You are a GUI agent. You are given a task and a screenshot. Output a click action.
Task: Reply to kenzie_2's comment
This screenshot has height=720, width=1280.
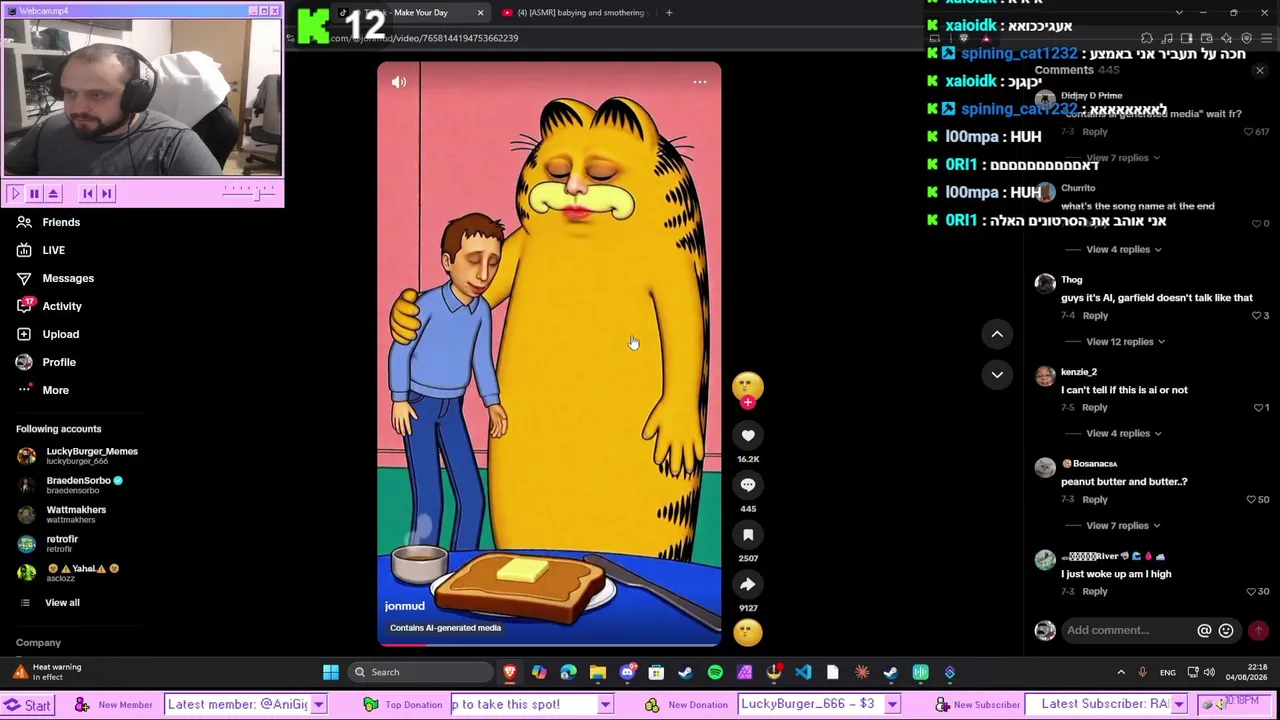1094,408
